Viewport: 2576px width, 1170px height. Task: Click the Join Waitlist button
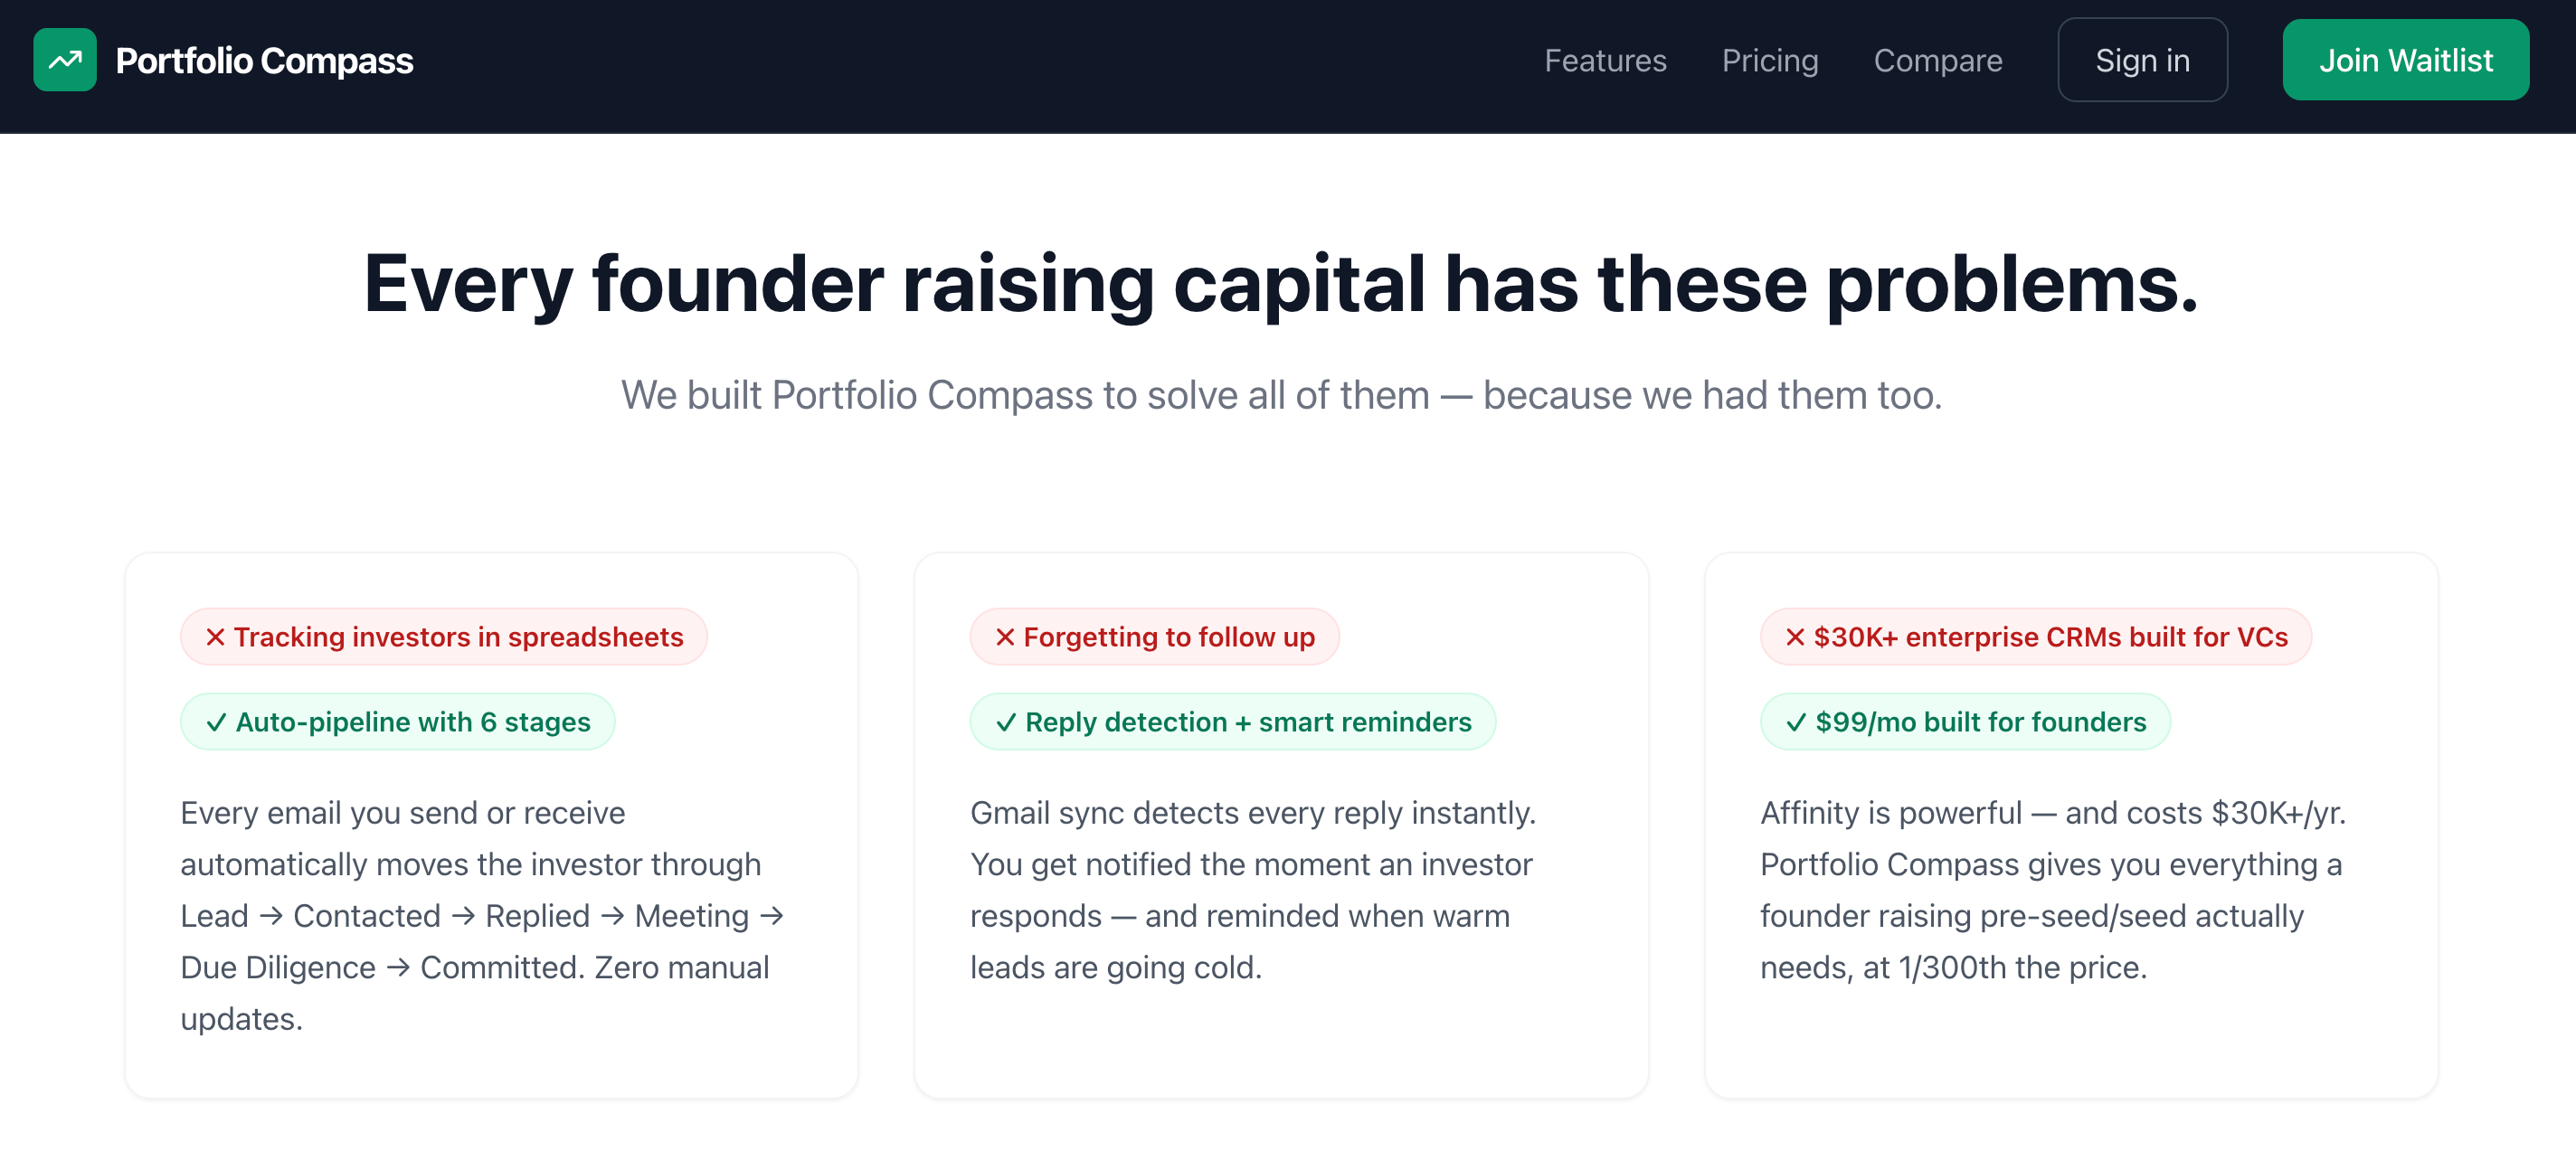2405,60
